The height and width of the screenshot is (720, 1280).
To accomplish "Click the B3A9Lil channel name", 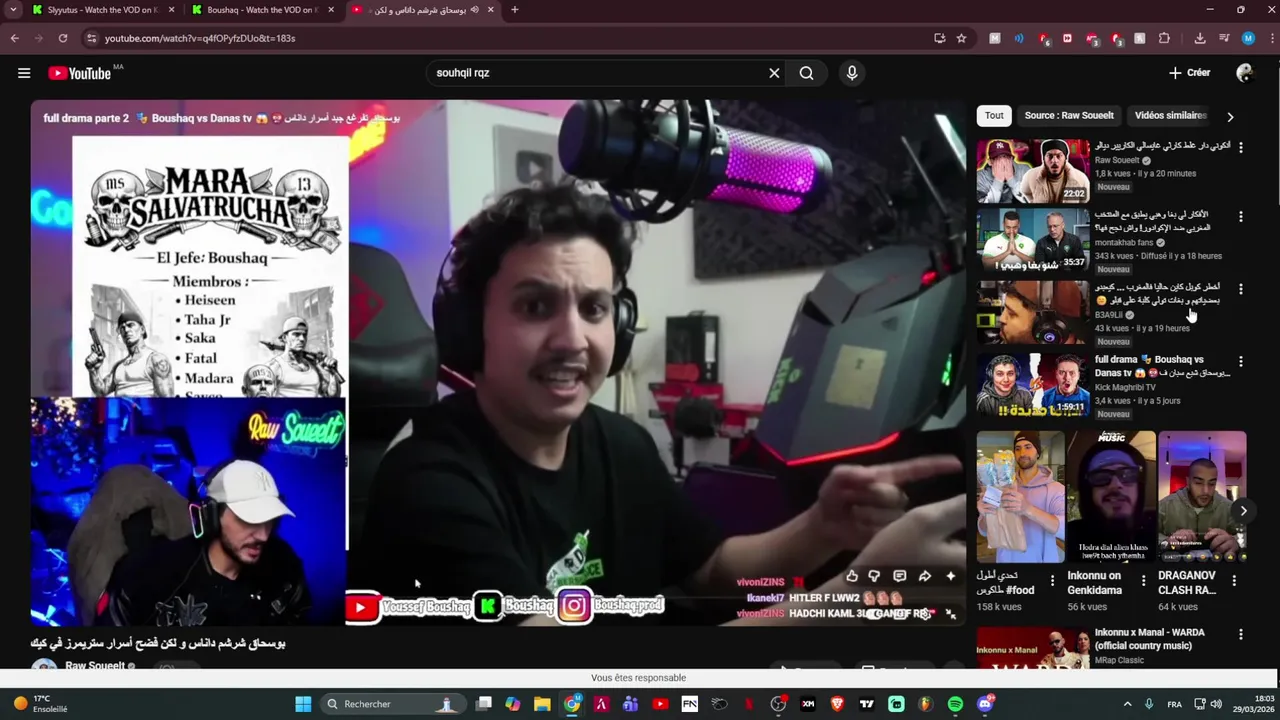I will tap(1109, 315).
